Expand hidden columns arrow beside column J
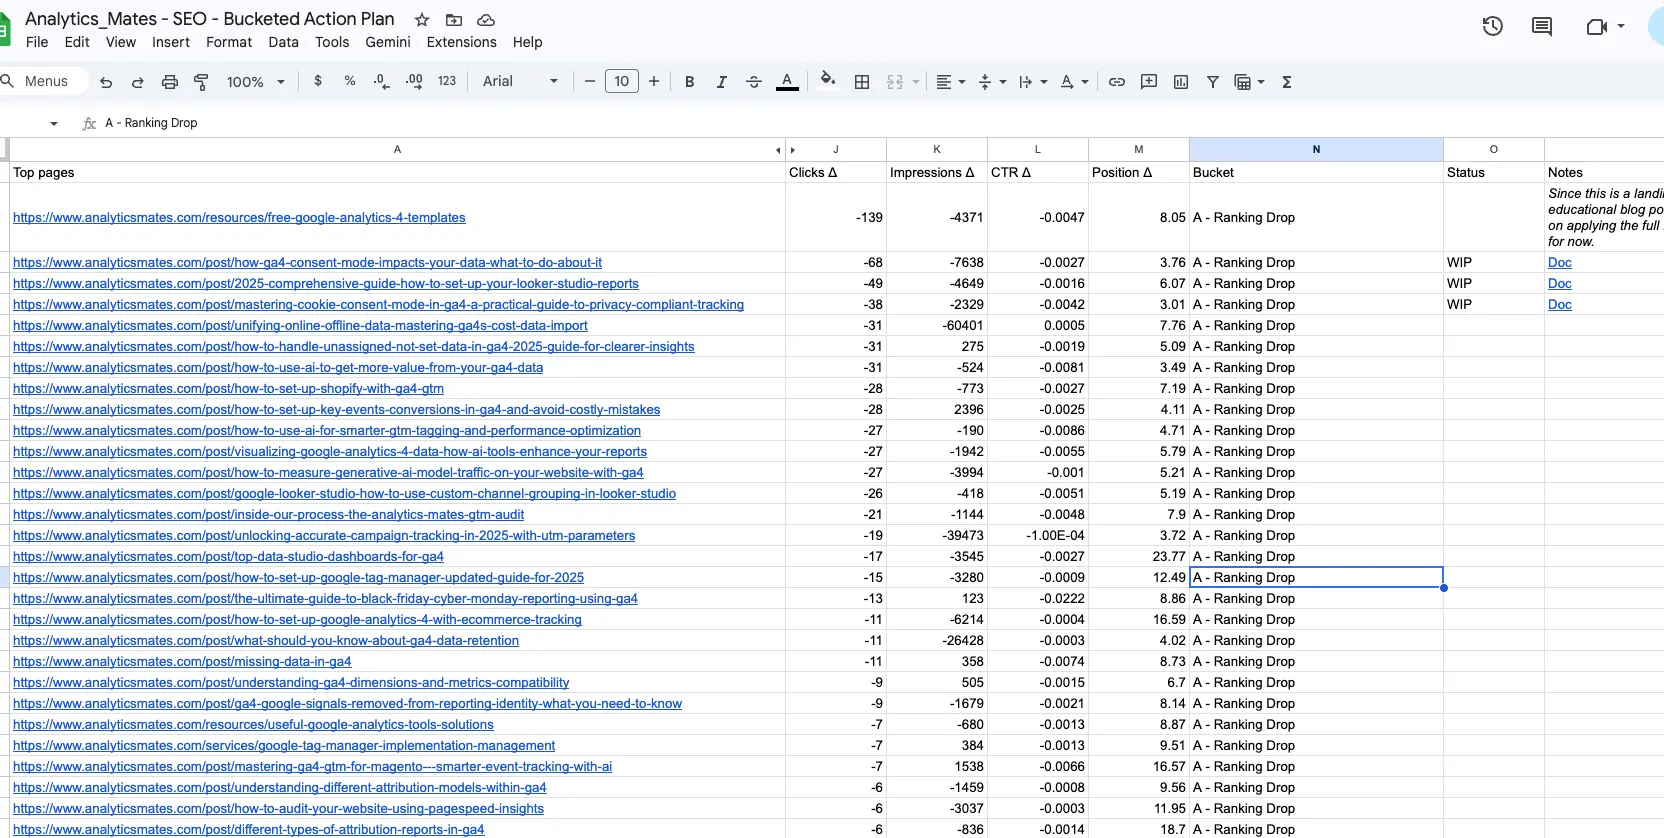 click(793, 150)
